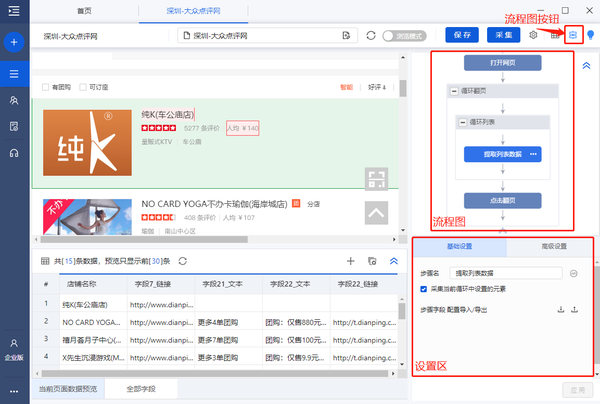Collapse the 循环翻页 loop node
The height and width of the screenshot is (404, 600).
[454, 91]
